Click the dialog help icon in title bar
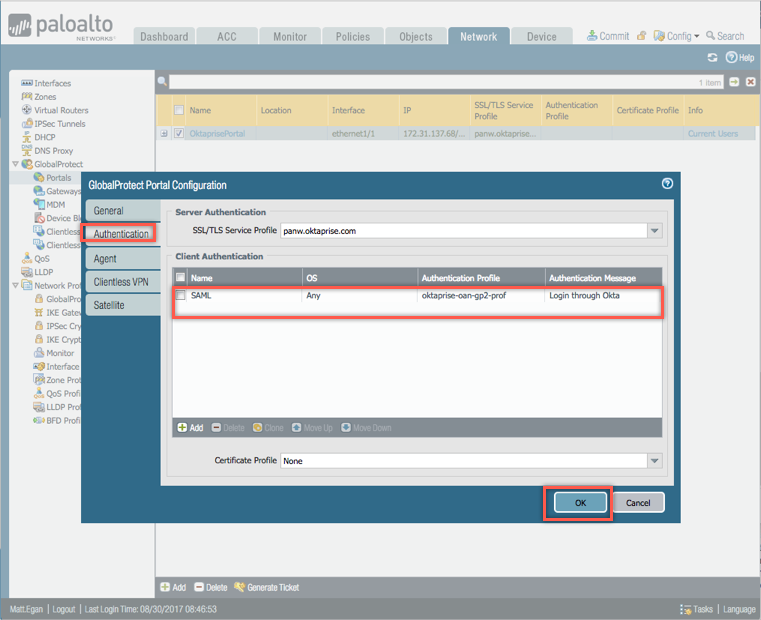This screenshot has height=620, width=761. (x=667, y=184)
